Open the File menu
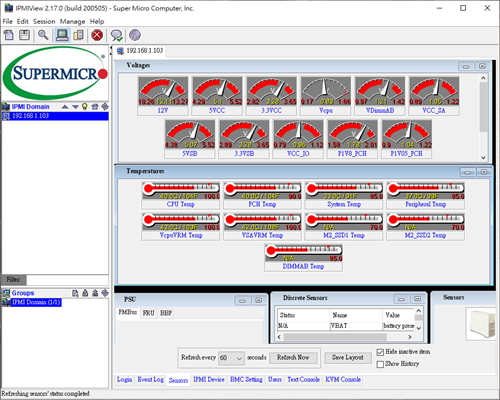Viewport: 500px width, 400px height. point(7,21)
